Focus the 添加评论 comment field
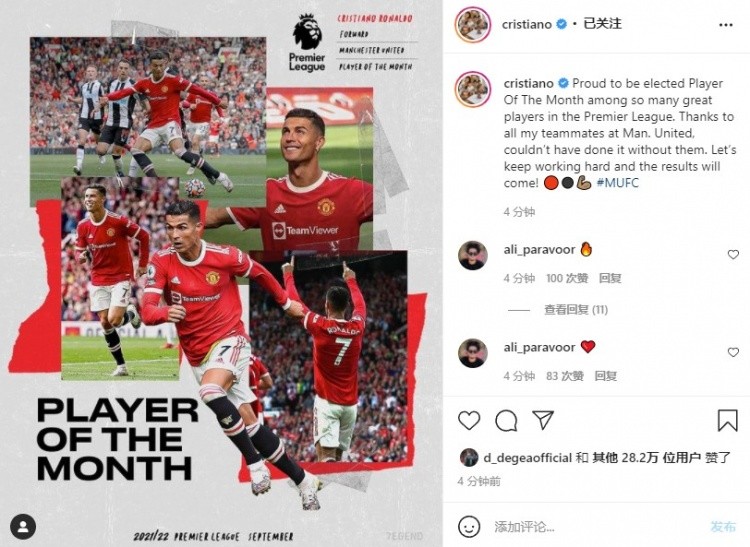This screenshot has height=547, width=750. click(x=598, y=527)
